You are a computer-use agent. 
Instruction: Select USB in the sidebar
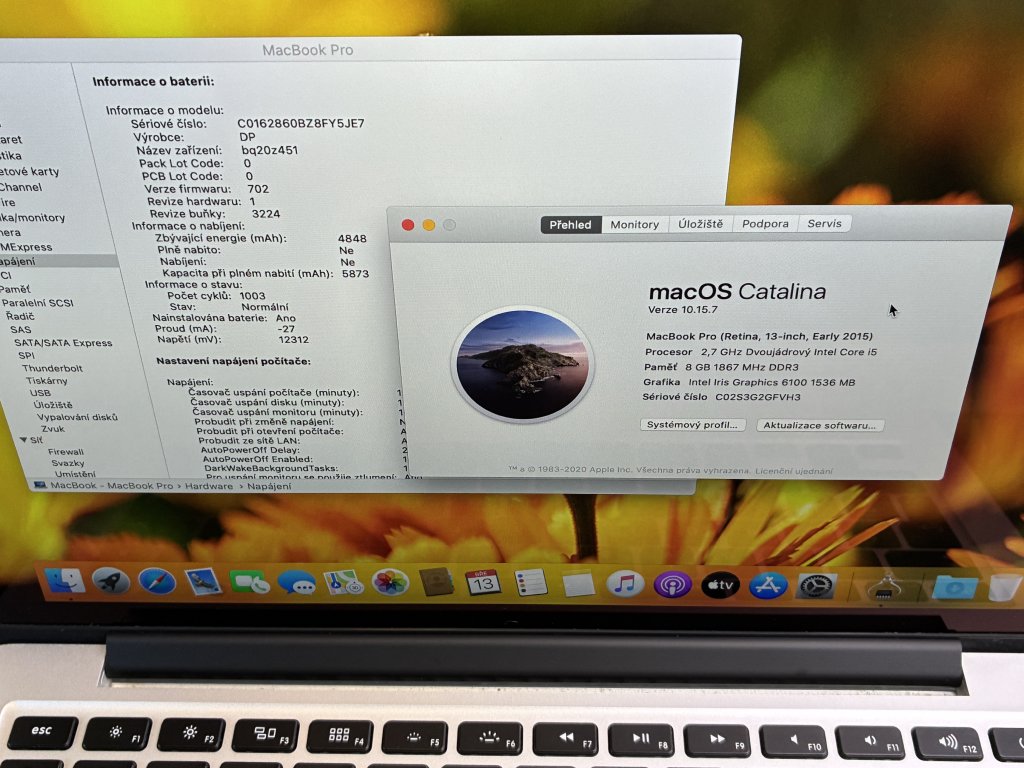pyautogui.click(x=40, y=392)
